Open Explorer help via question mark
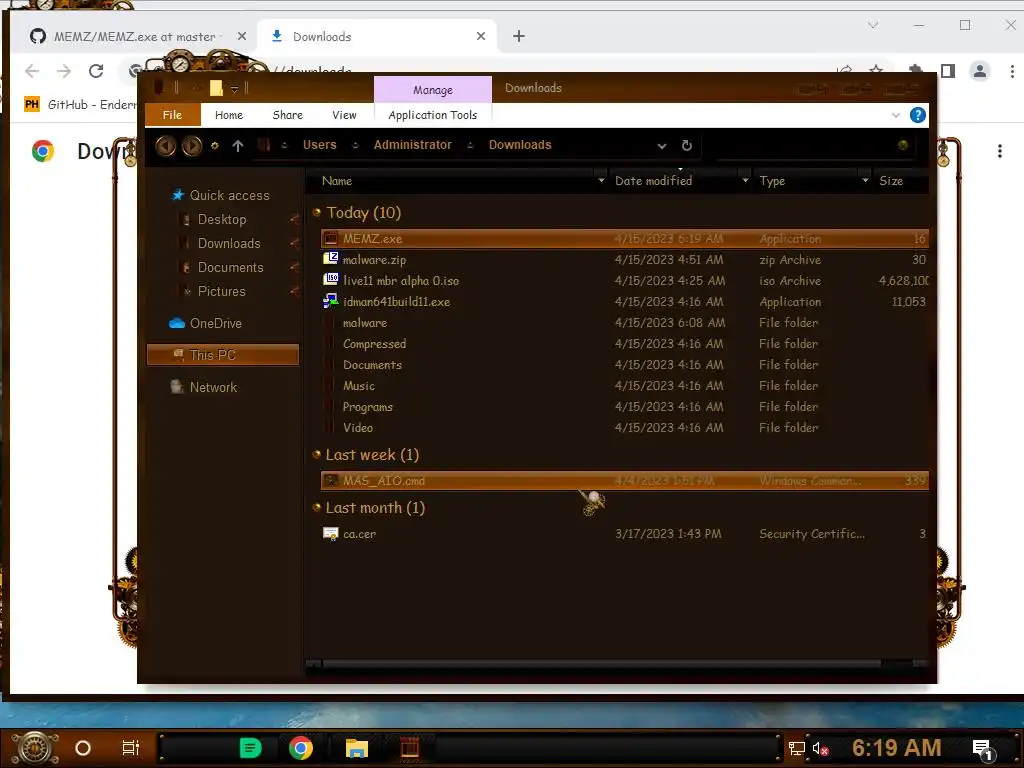Screen dimensions: 1024x768 click(x=918, y=115)
